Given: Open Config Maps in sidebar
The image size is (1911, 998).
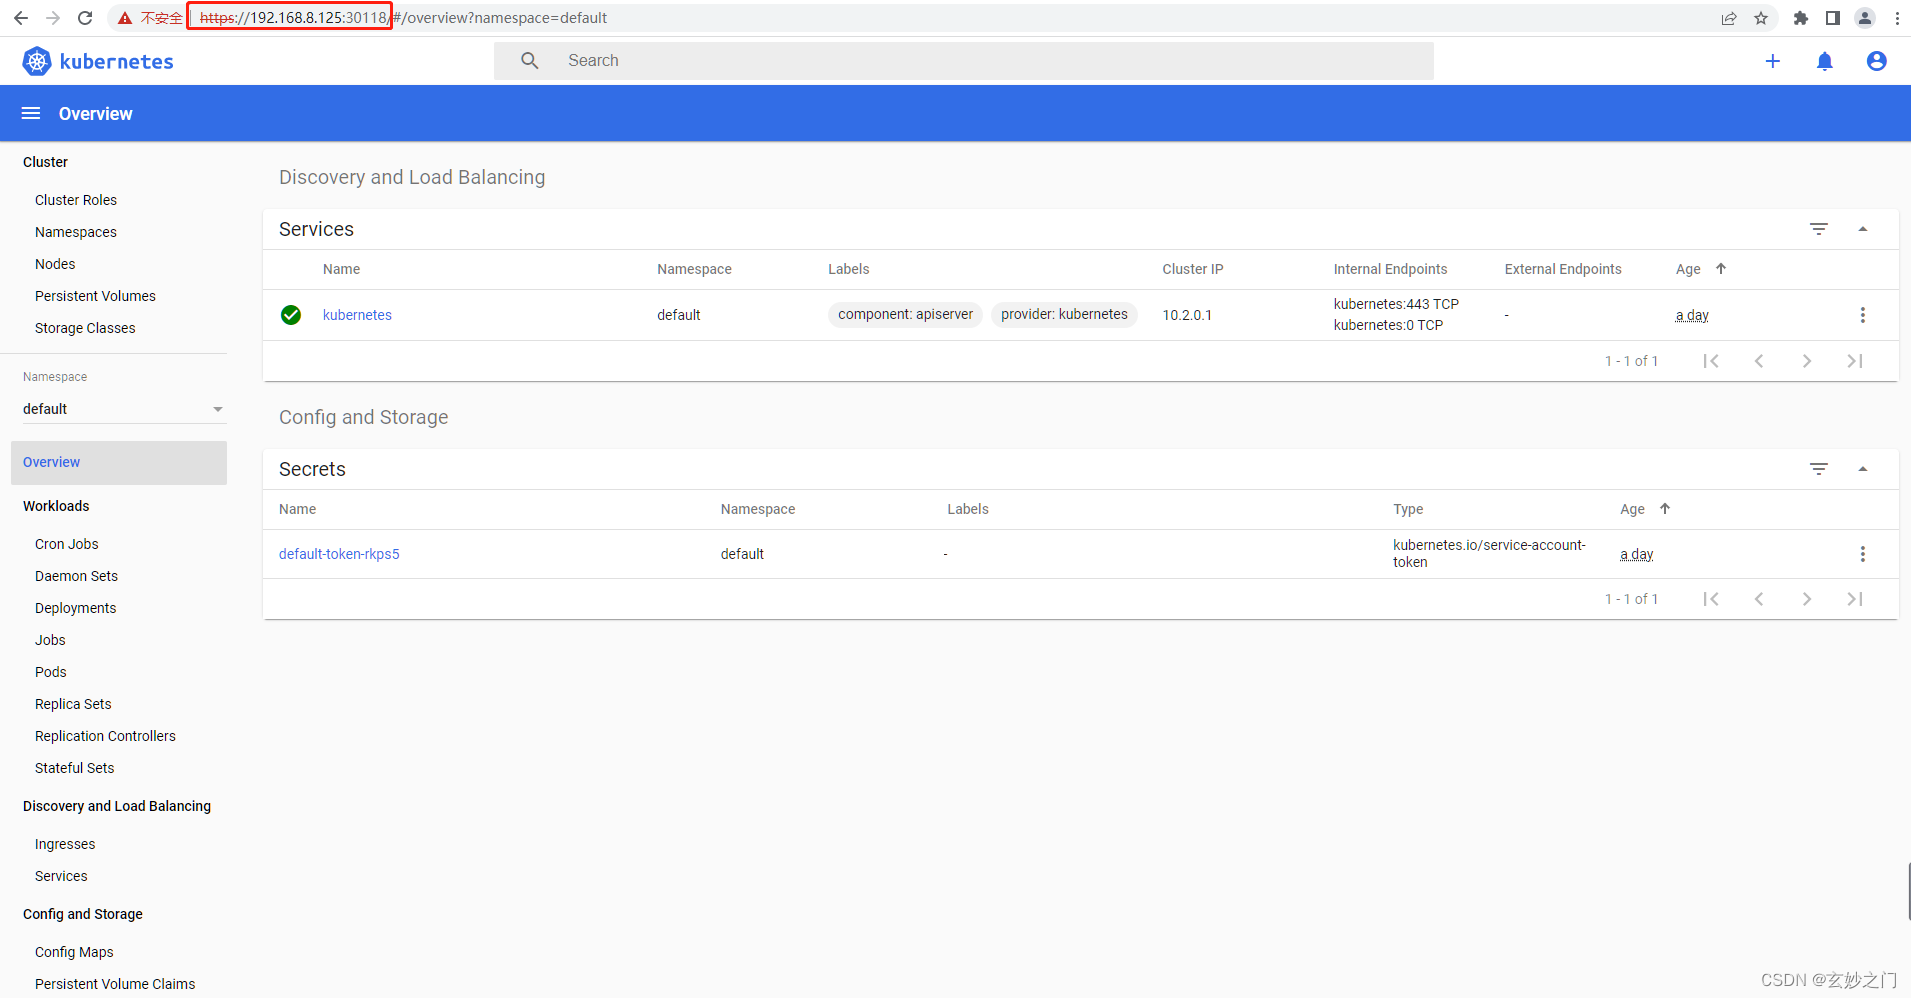Looking at the screenshot, I should pos(74,952).
